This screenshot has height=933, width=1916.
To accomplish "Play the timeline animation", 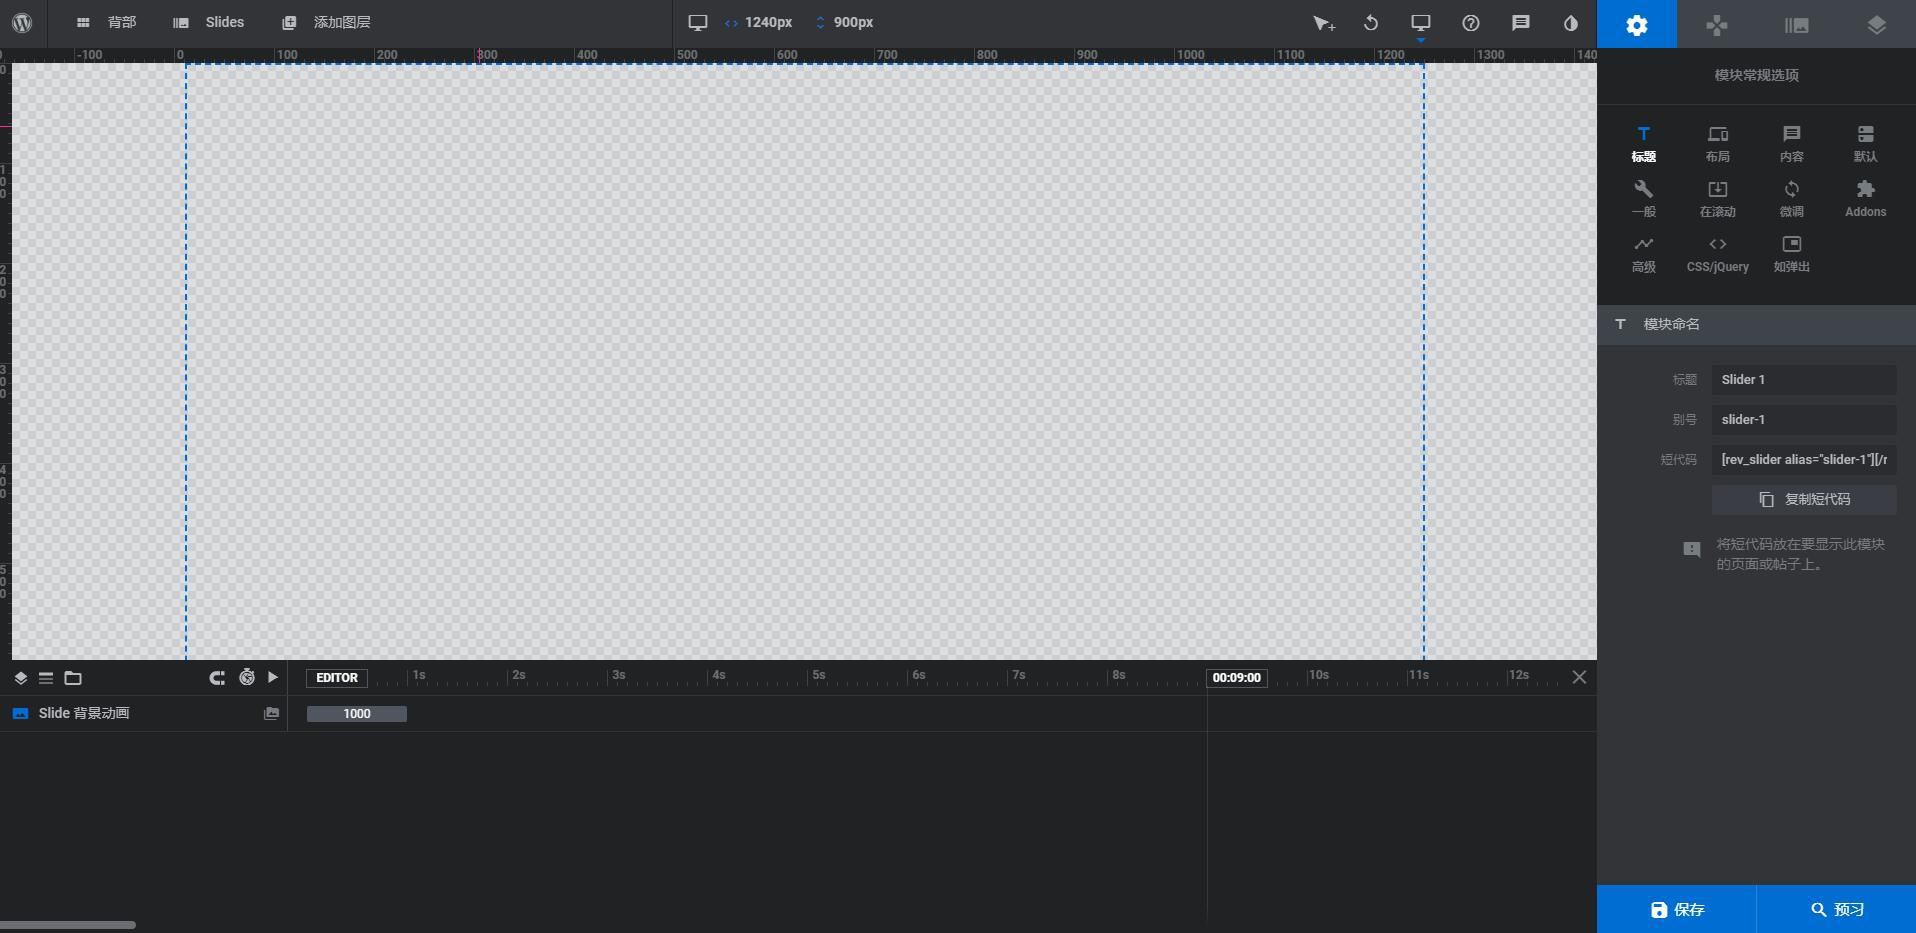I will 272,677.
